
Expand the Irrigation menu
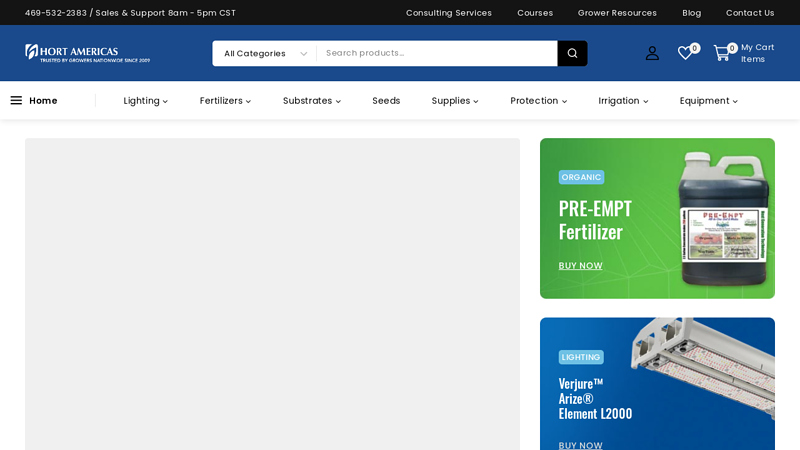point(623,100)
